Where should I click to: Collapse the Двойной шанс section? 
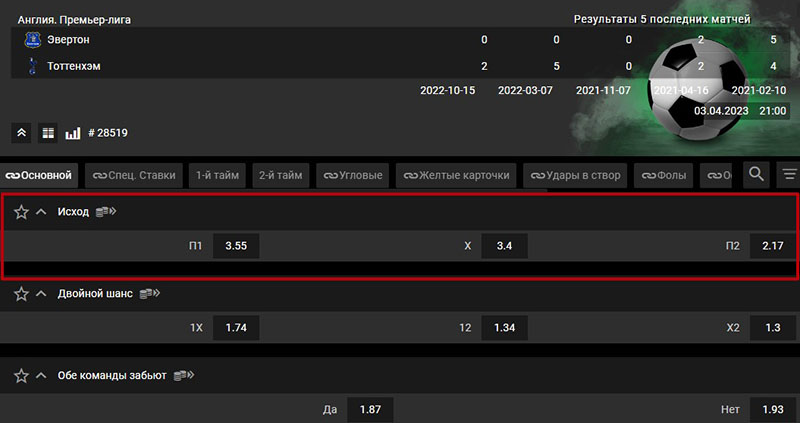pyautogui.click(x=41, y=294)
